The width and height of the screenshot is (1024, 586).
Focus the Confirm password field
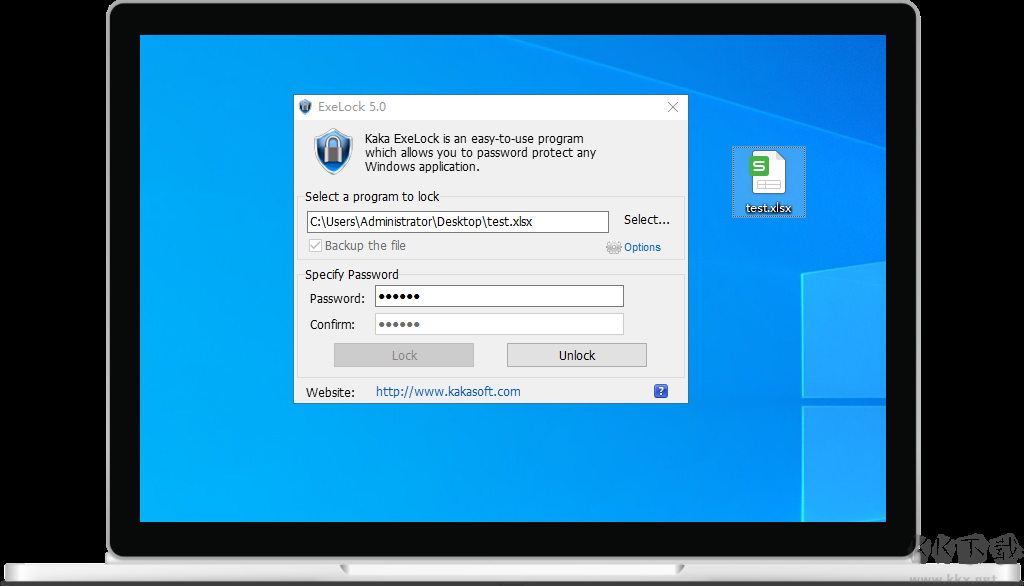(499, 324)
